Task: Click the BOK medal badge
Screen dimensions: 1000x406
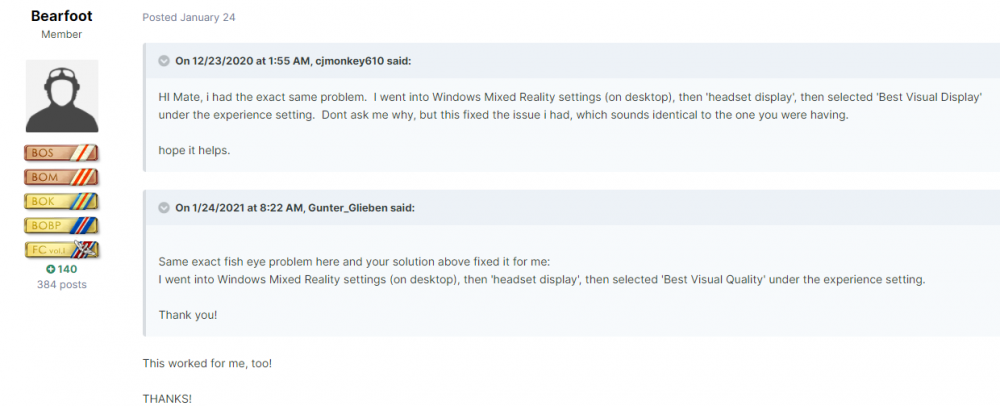Action: (x=62, y=201)
